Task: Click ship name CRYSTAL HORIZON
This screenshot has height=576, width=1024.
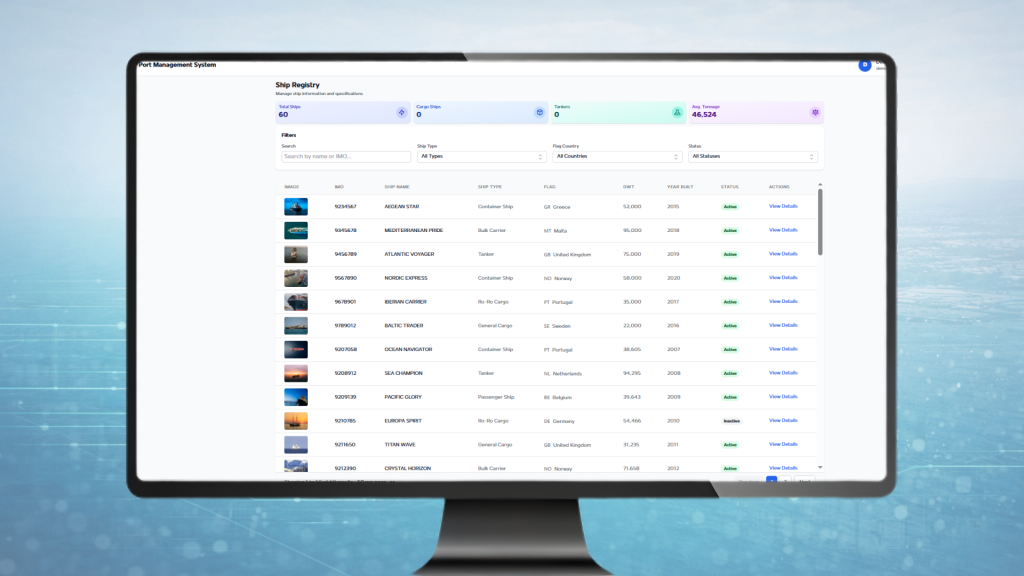Action: coord(408,468)
